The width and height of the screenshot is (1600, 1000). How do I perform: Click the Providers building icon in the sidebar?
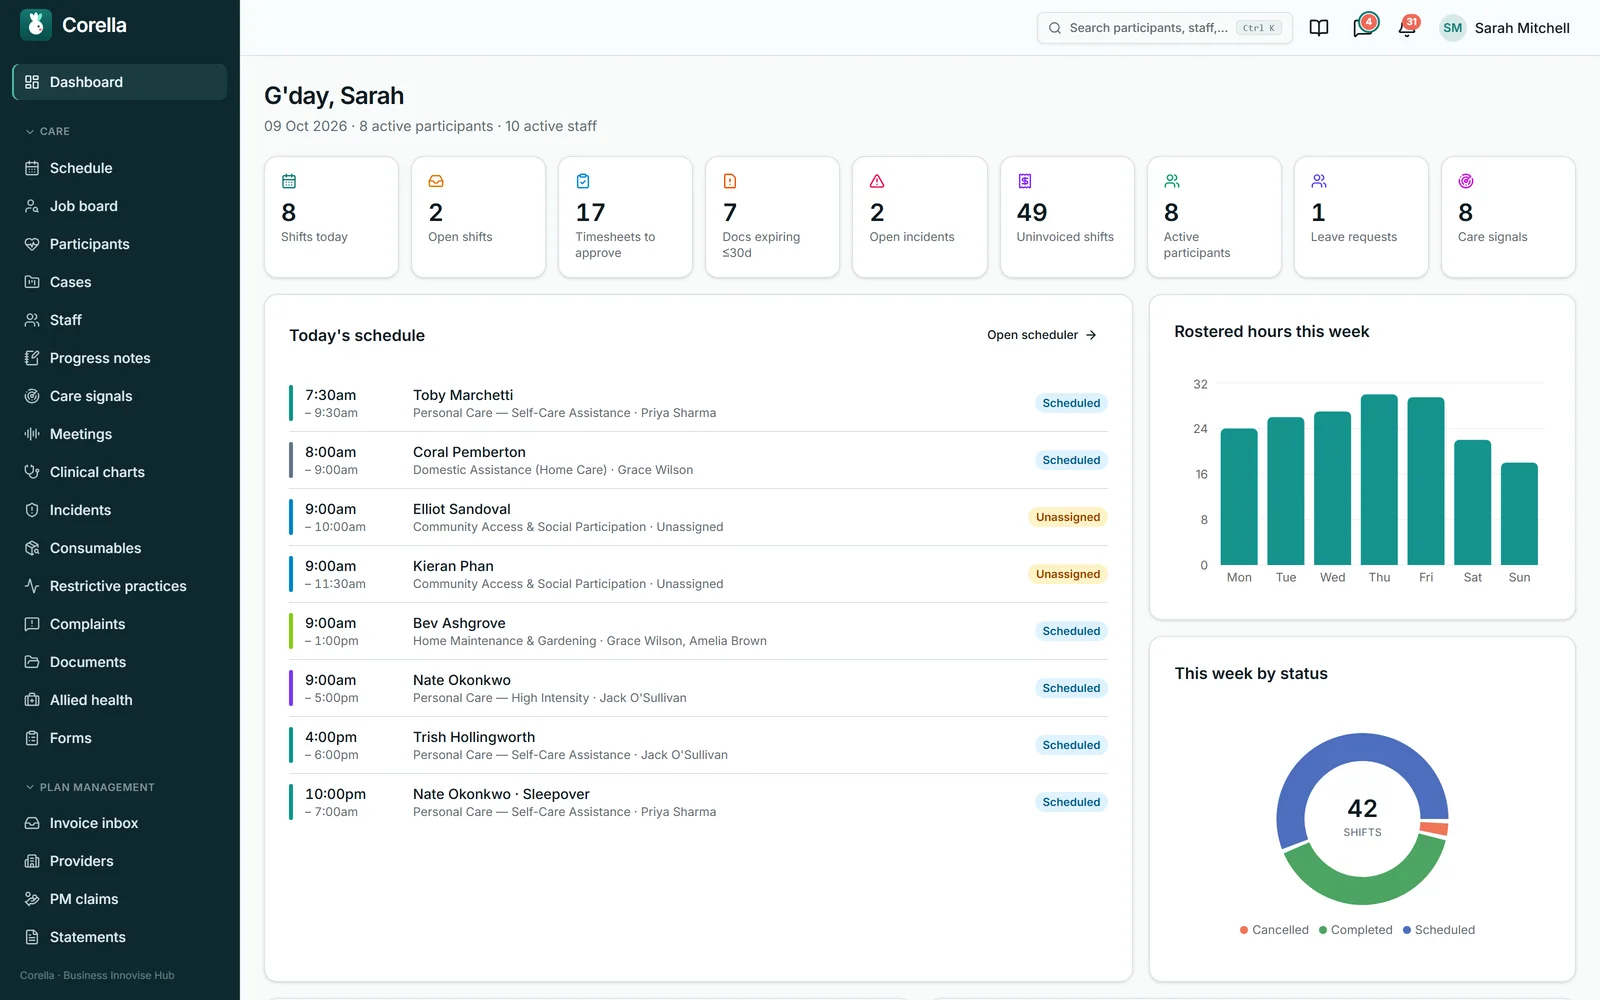tap(32, 861)
